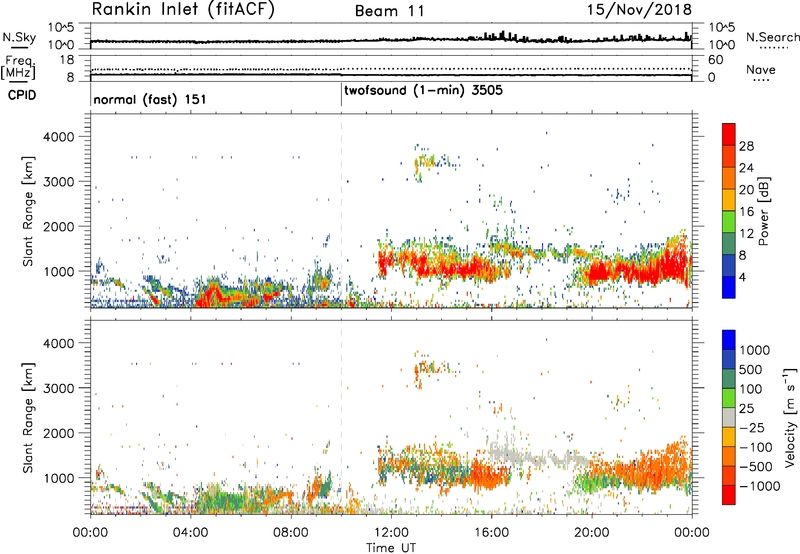Click the date '15/Nov/2018'
Viewport: 800px width, 554px height.
[639, 9]
